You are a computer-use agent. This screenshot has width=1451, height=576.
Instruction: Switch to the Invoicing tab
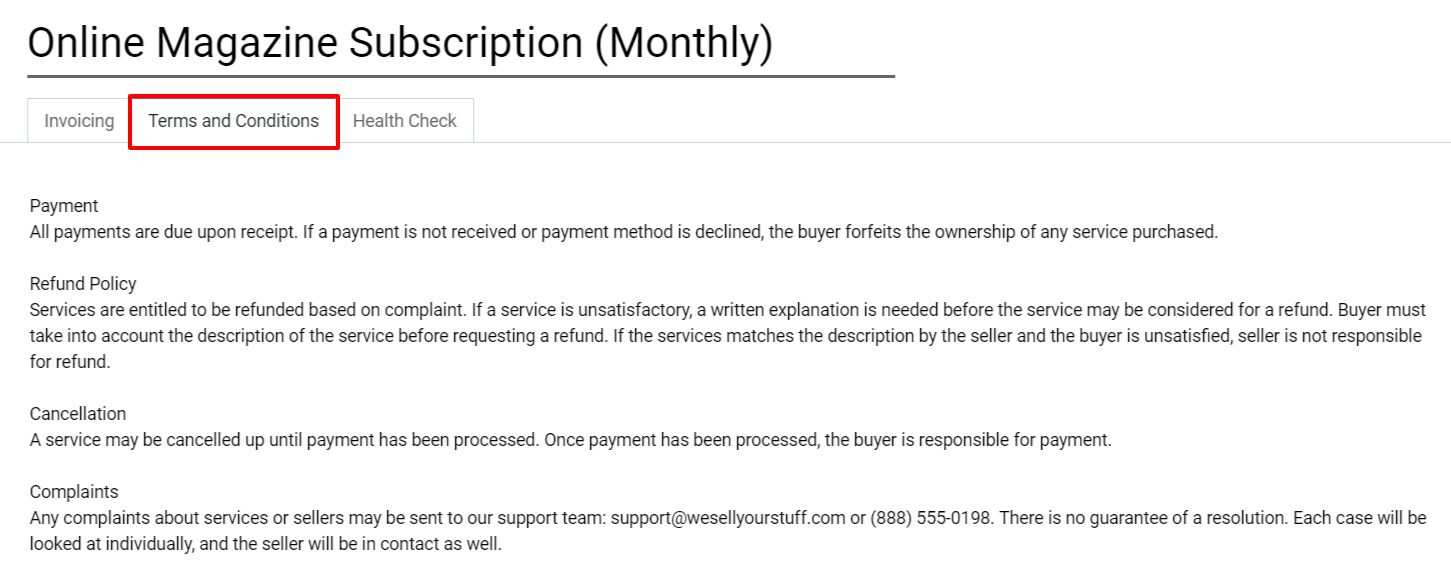click(77, 120)
